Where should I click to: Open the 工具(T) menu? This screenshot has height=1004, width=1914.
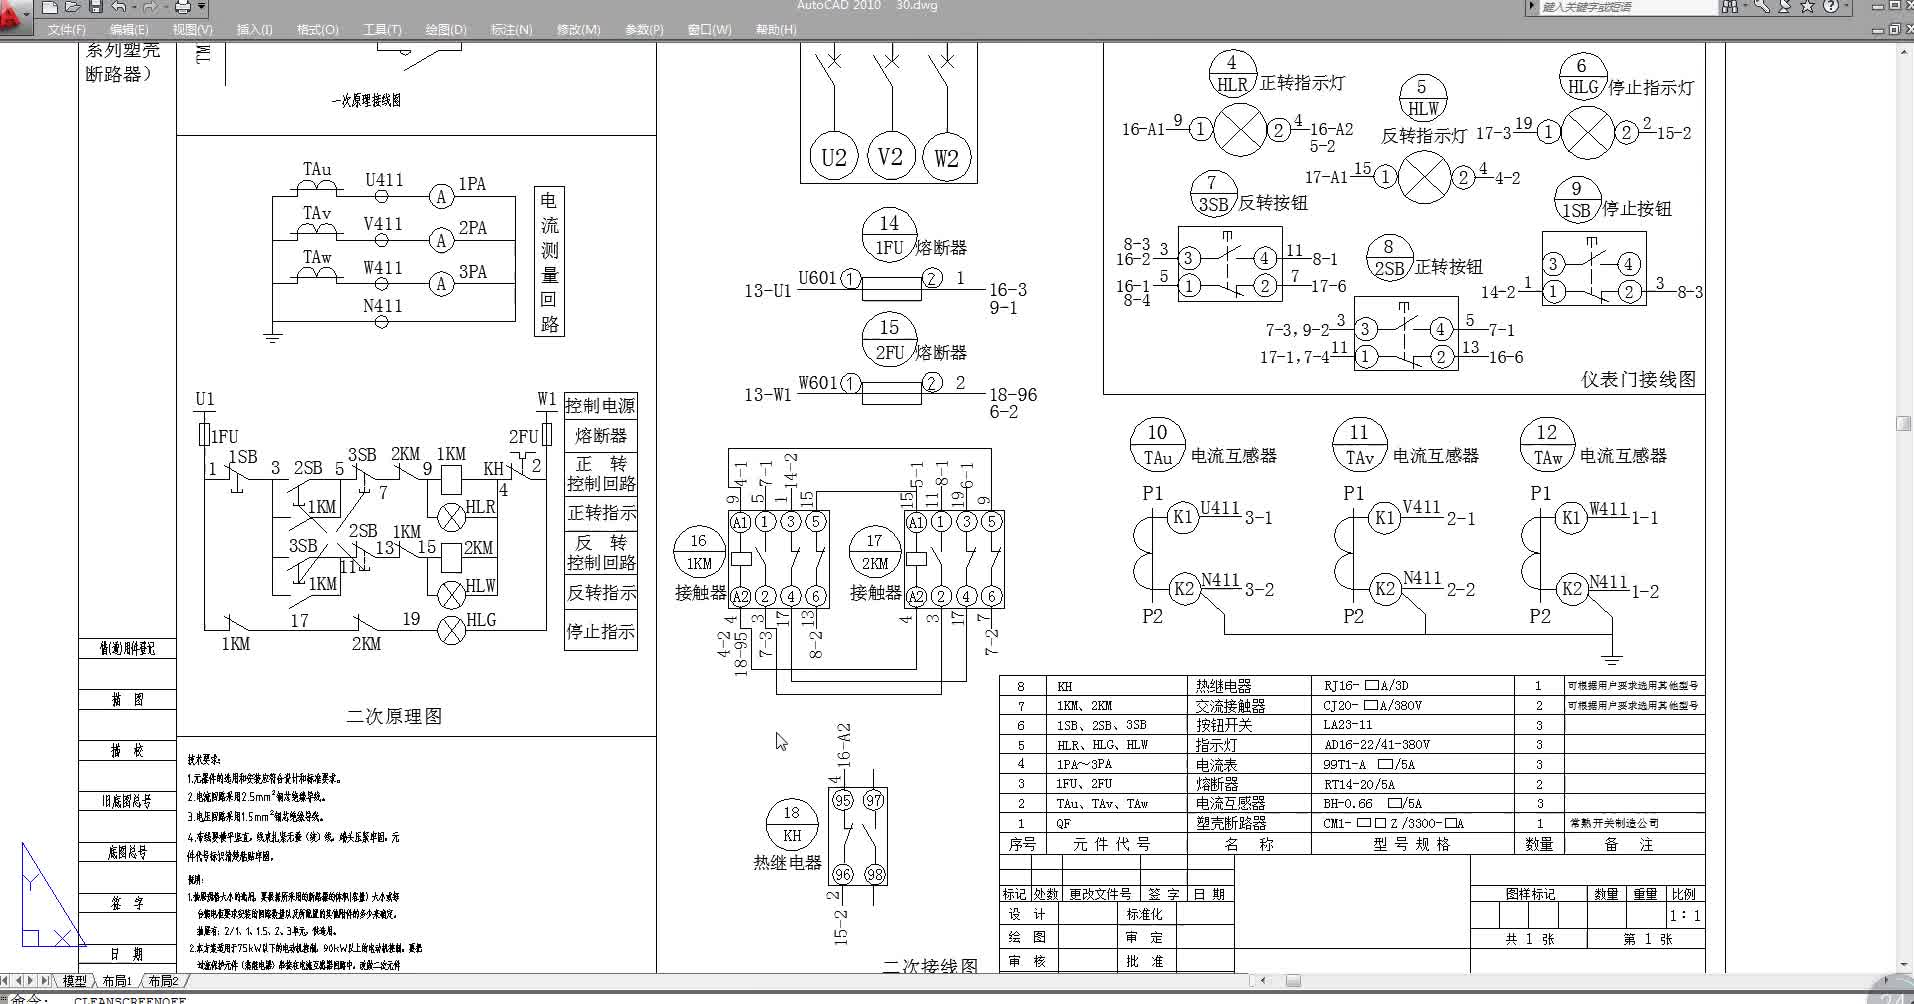point(382,29)
